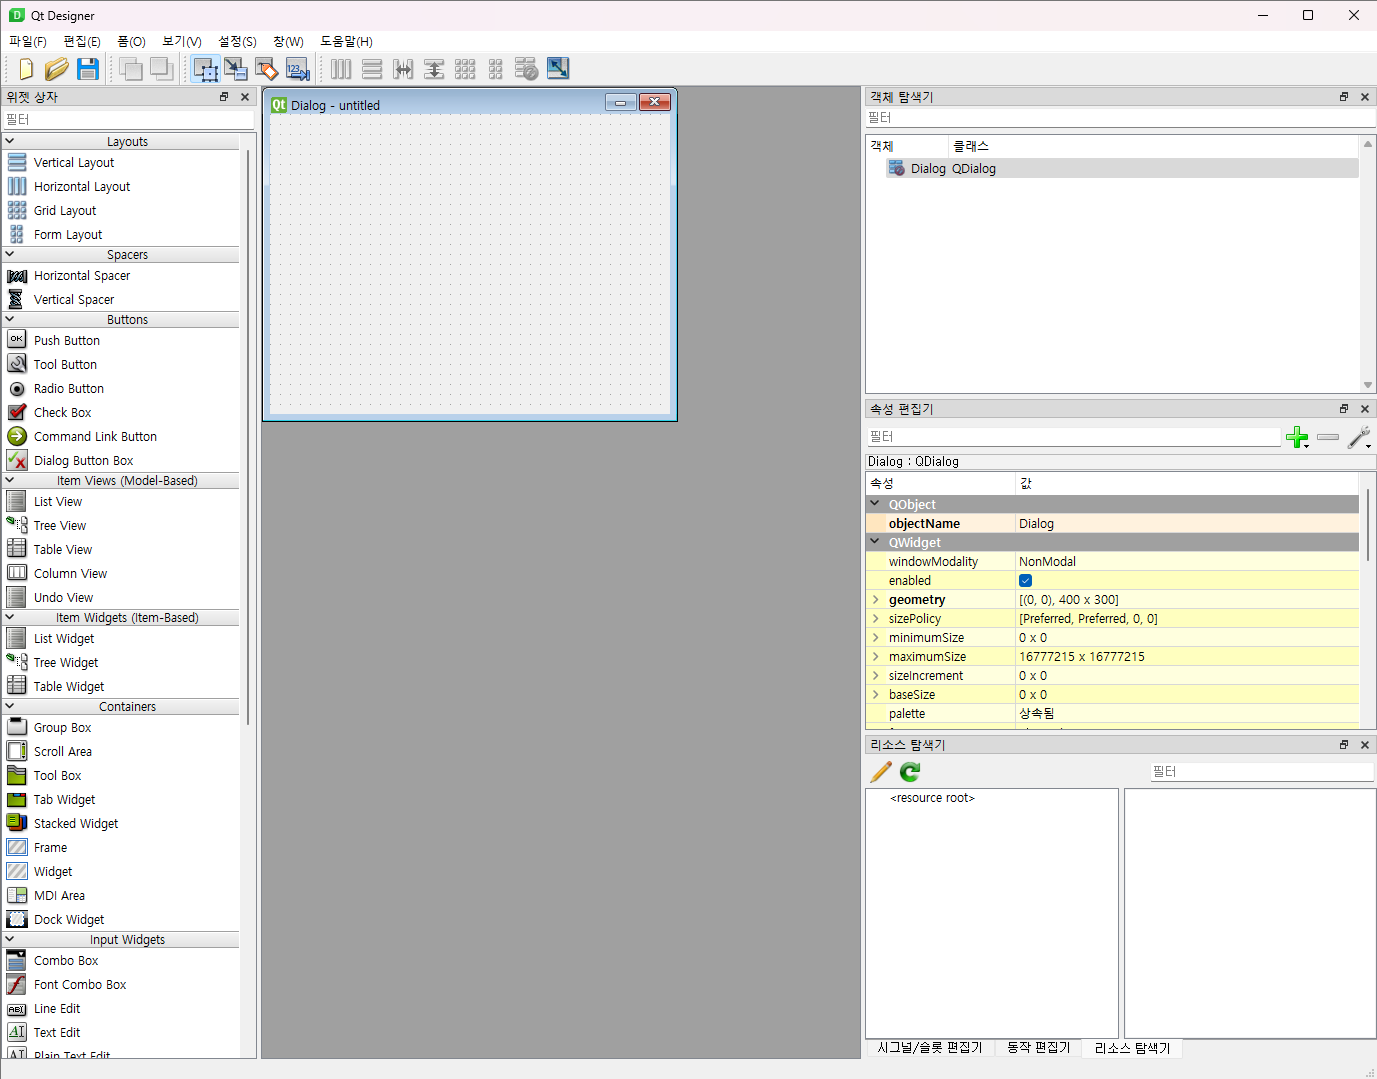The image size is (1377, 1079).
Task: Switch to 시그널/슬롯 편집기 tab
Action: tap(930, 1048)
